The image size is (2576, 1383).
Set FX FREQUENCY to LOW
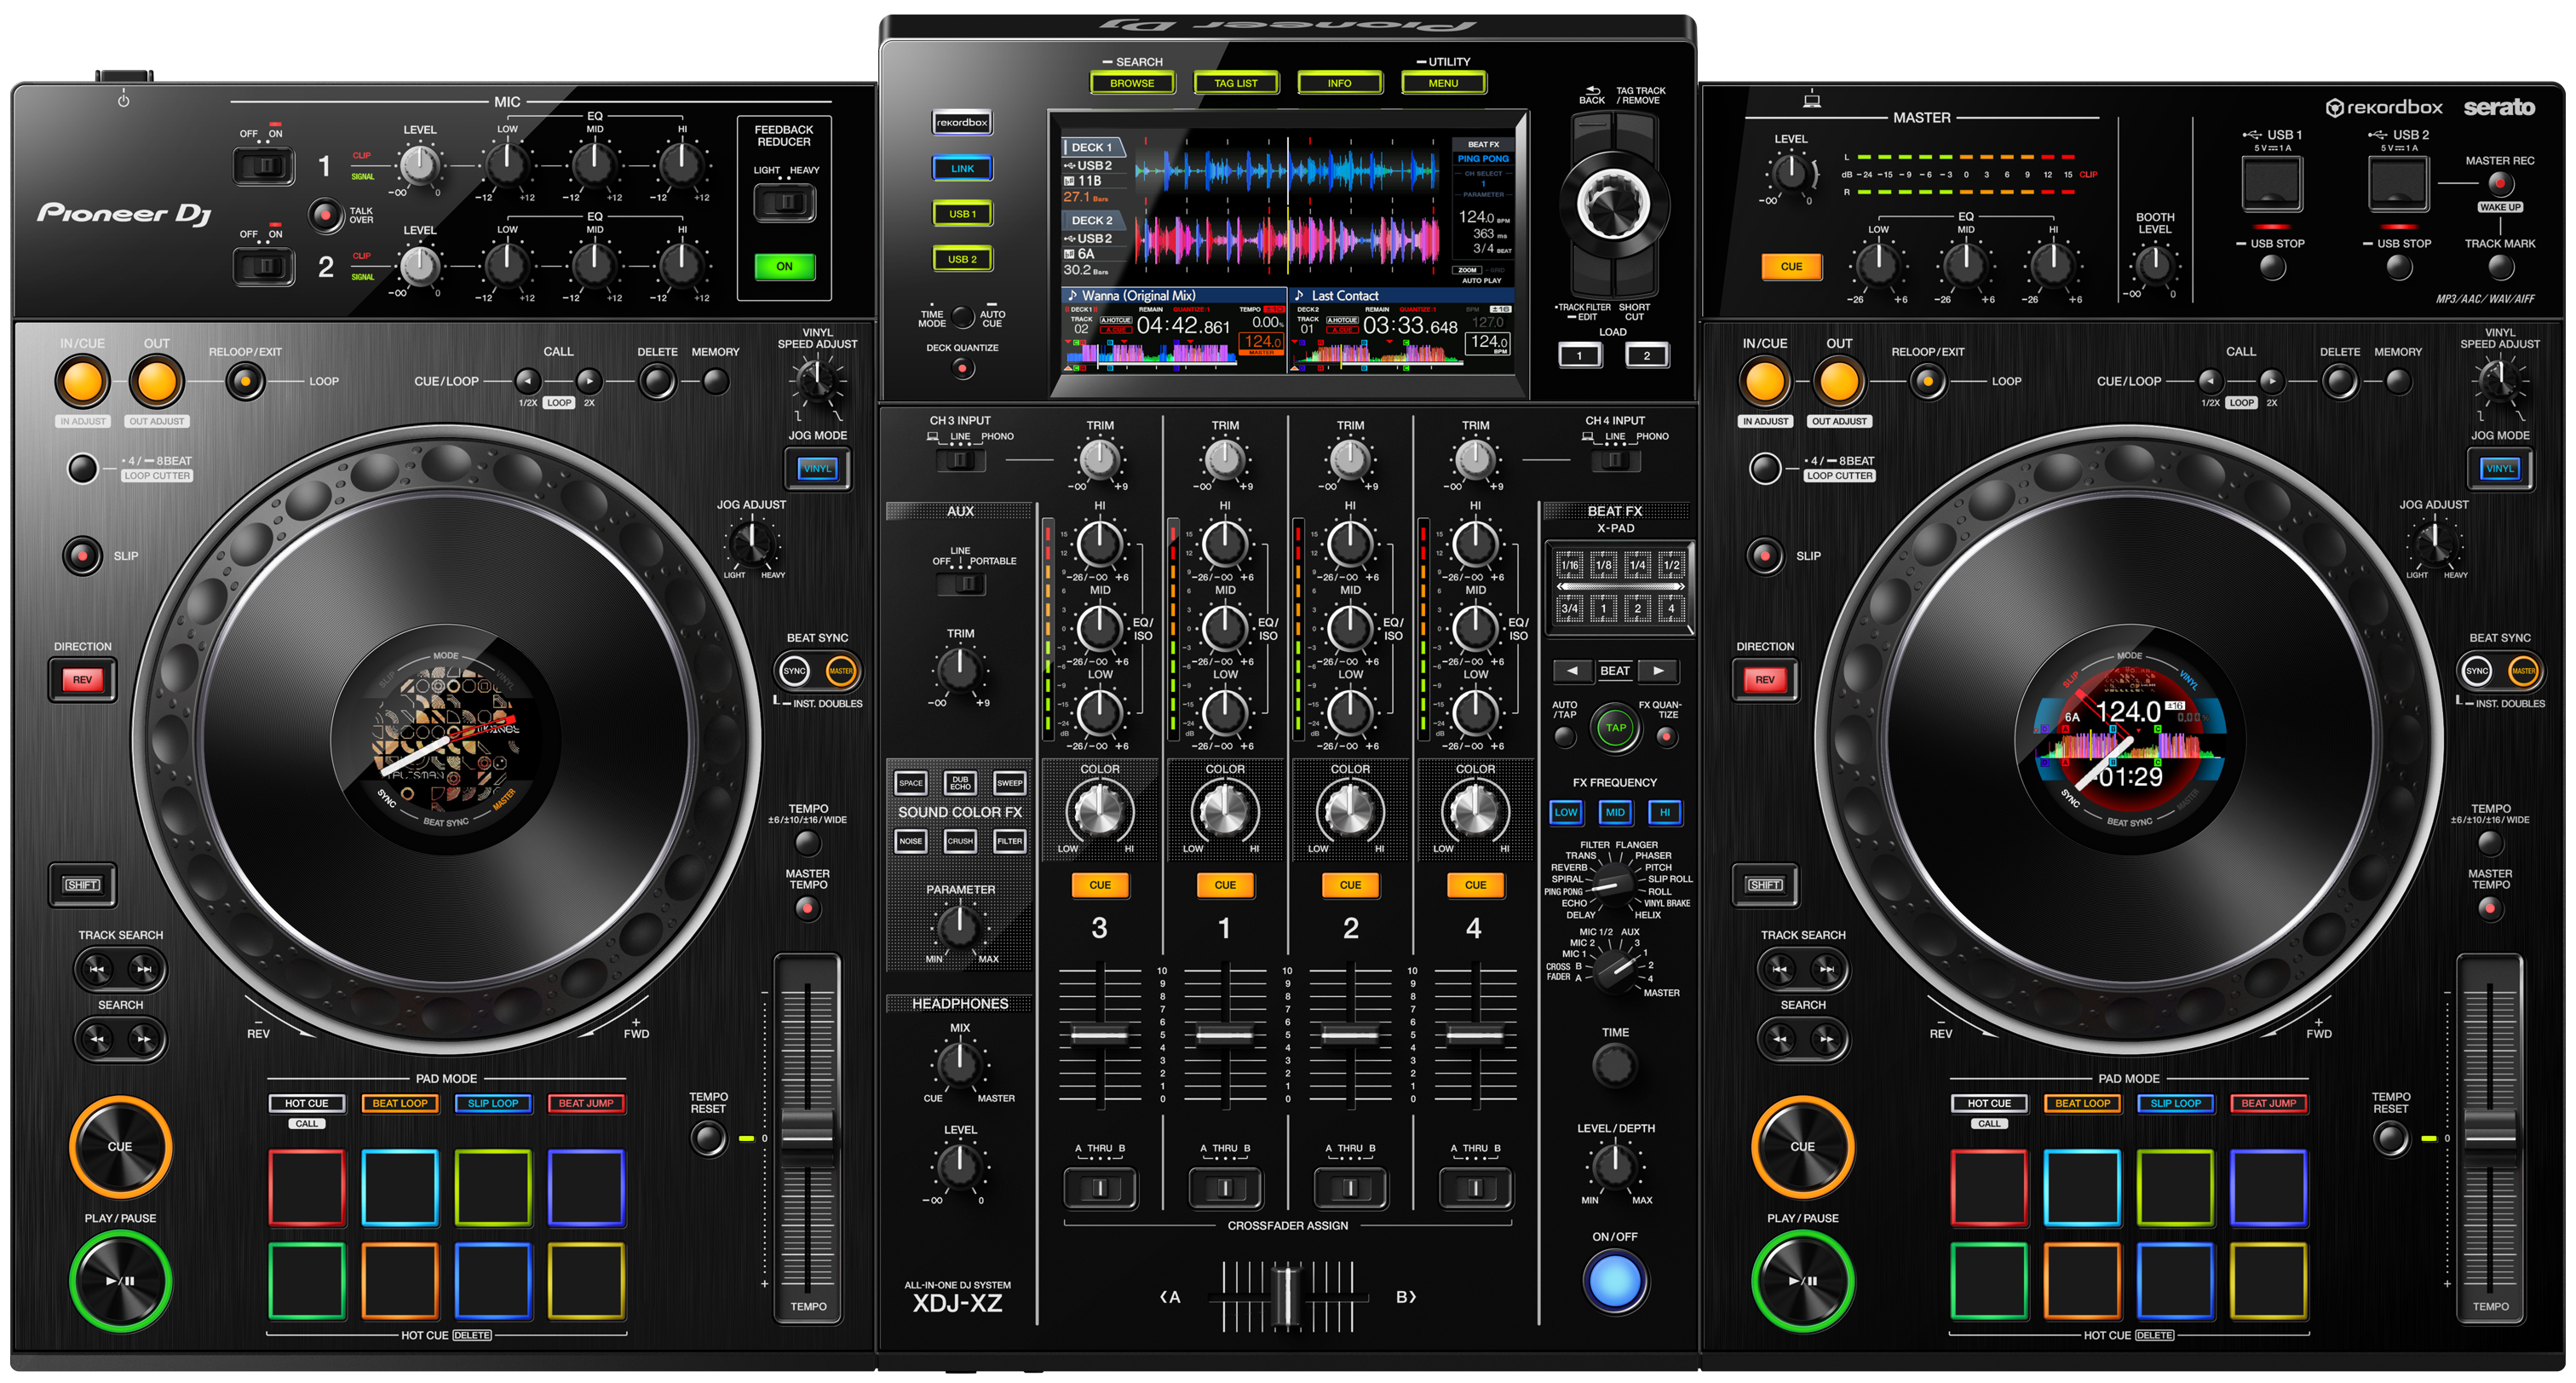[x=1565, y=813]
